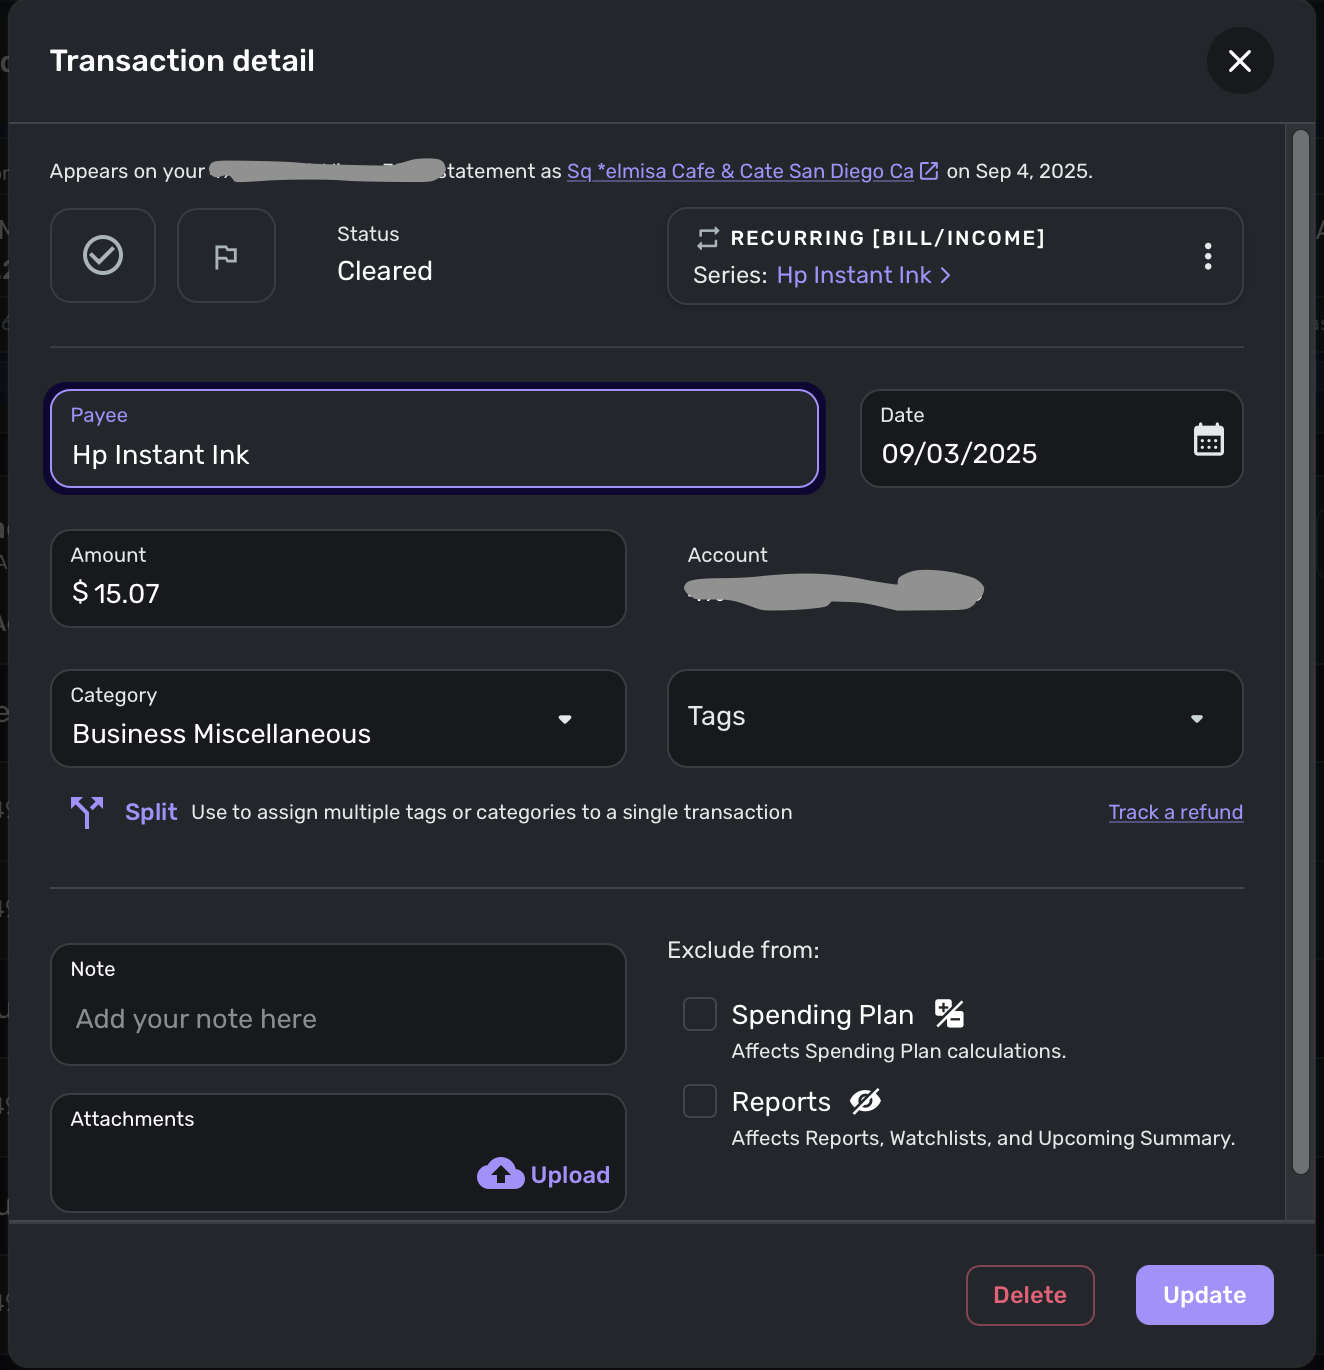1324x1370 pixels.
Task: Click the cloud Upload attachment icon
Action: pyautogui.click(x=501, y=1174)
